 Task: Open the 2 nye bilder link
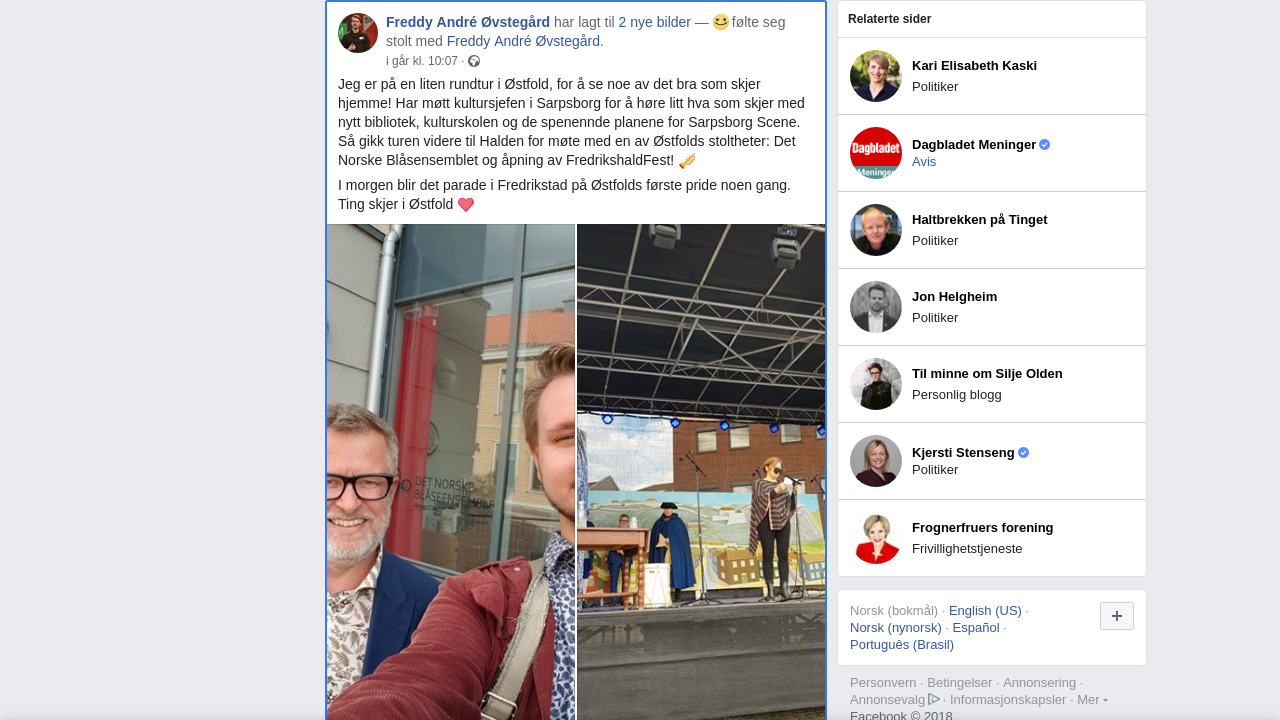click(x=654, y=22)
